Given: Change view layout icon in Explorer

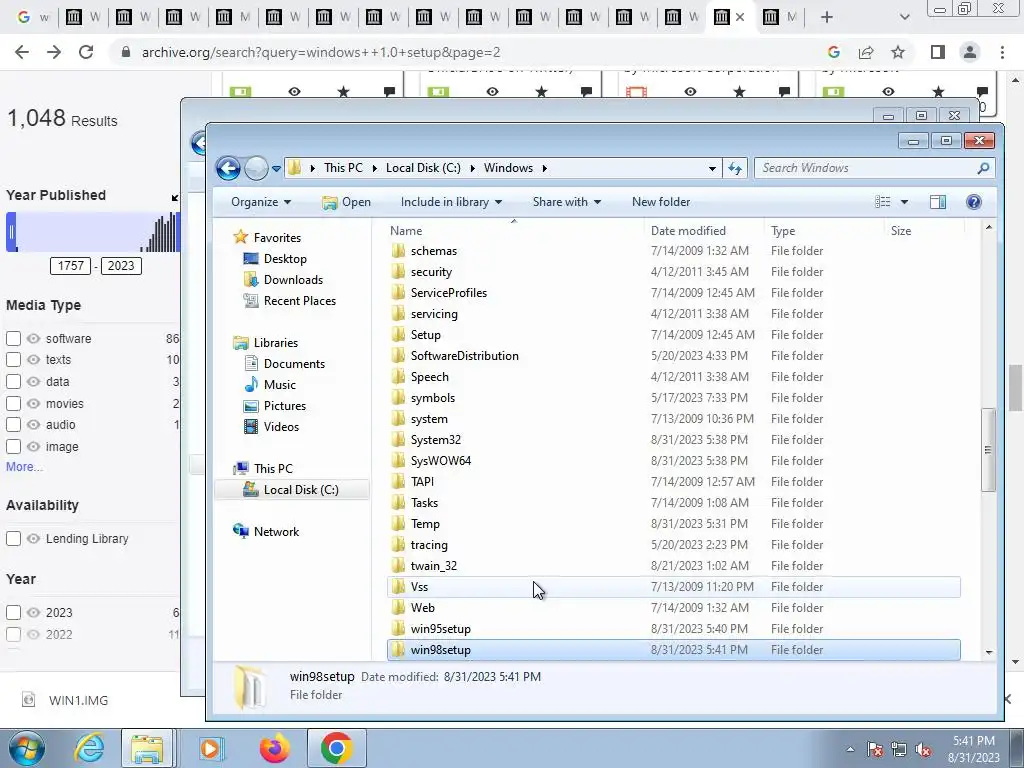Looking at the screenshot, I should 883,202.
